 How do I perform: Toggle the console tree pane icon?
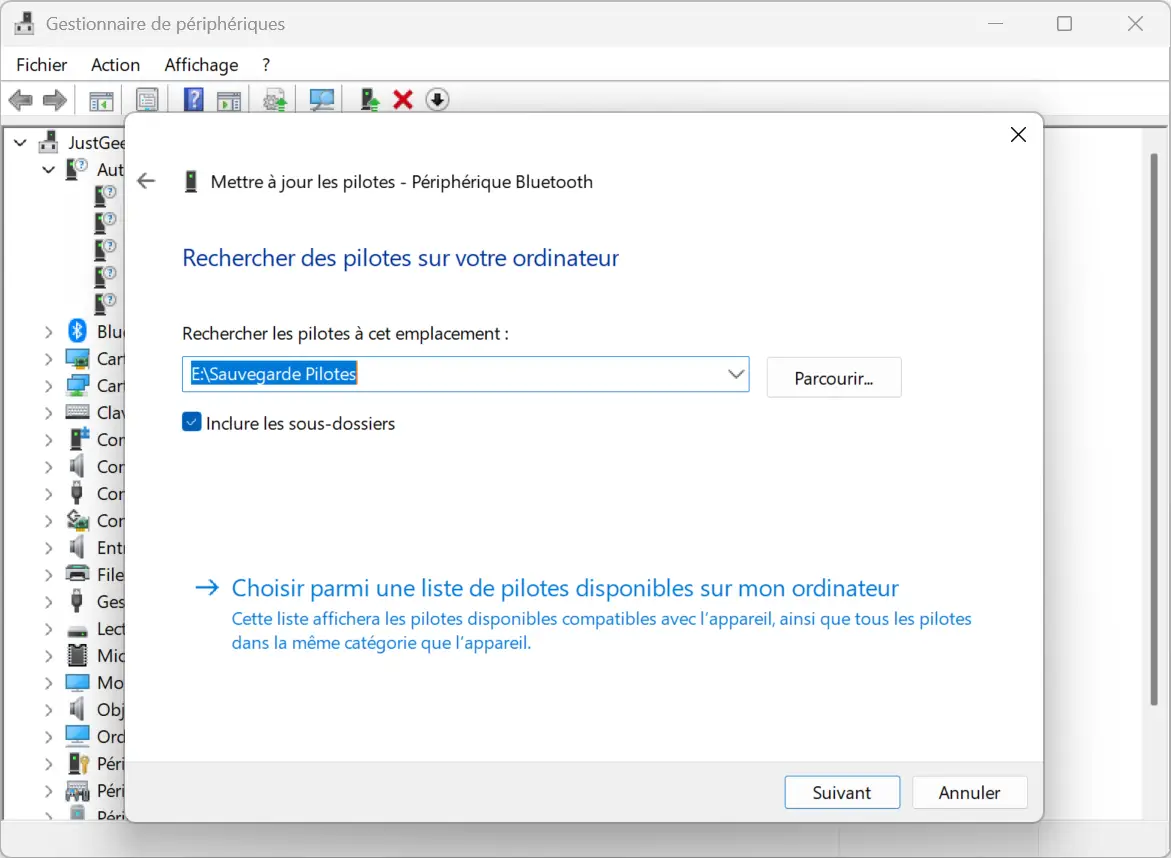tap(101, 100)
